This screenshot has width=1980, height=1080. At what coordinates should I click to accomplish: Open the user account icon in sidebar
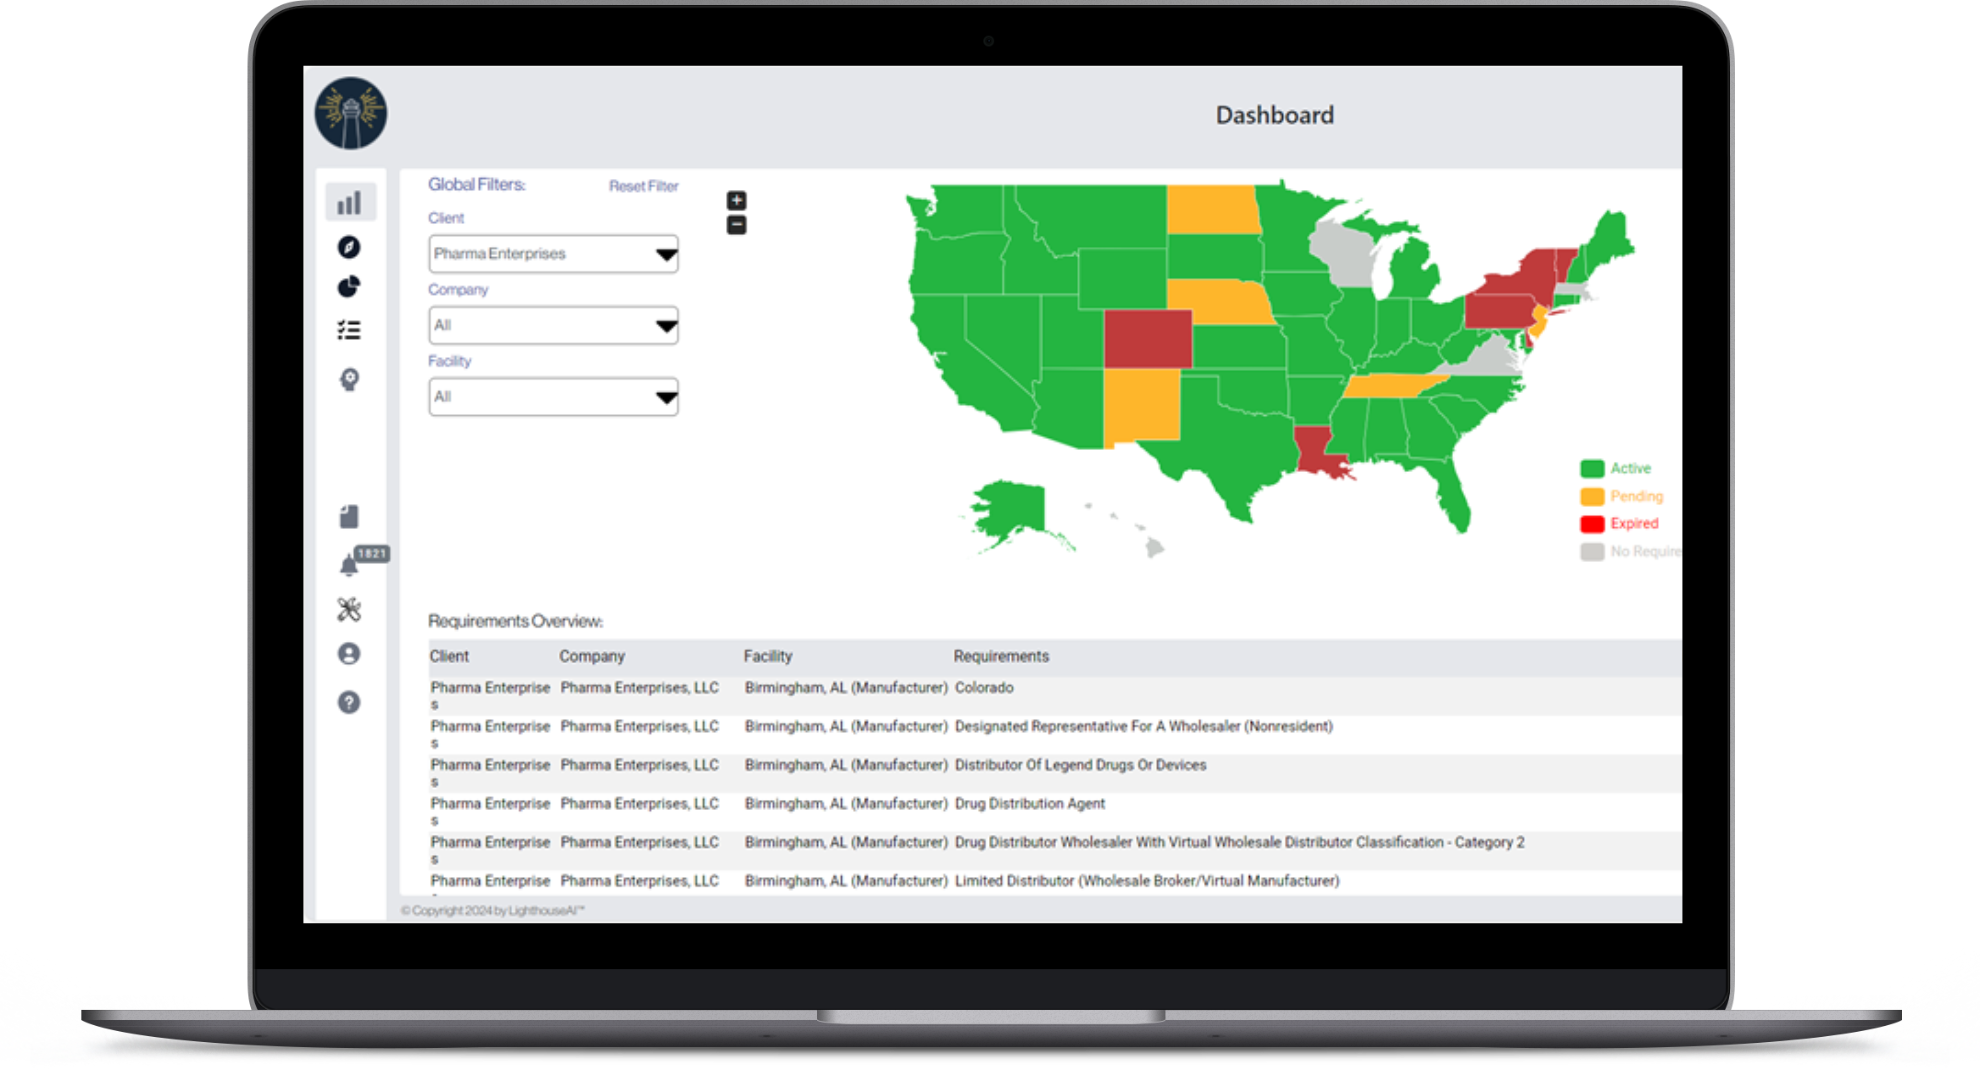click(349, 654)
